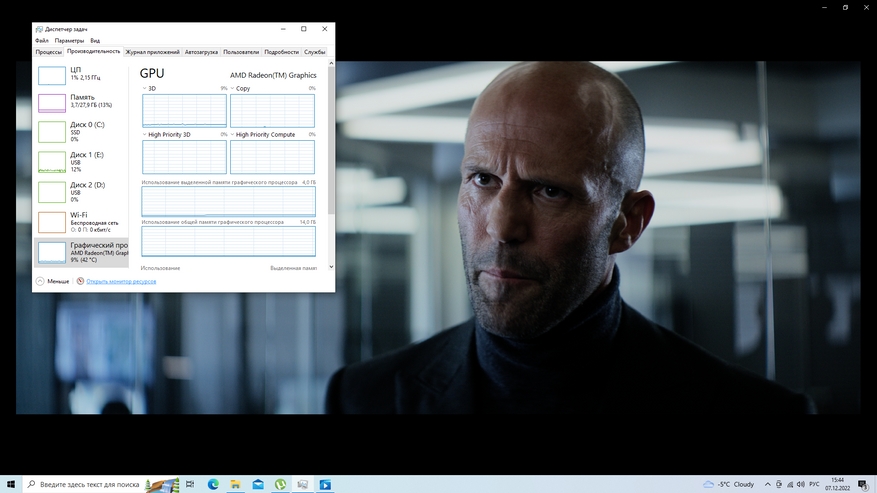Switch to the Журнал приложений tab
Image resolution: width=877 pixels, height=493 pixels.
coord(152,52)
